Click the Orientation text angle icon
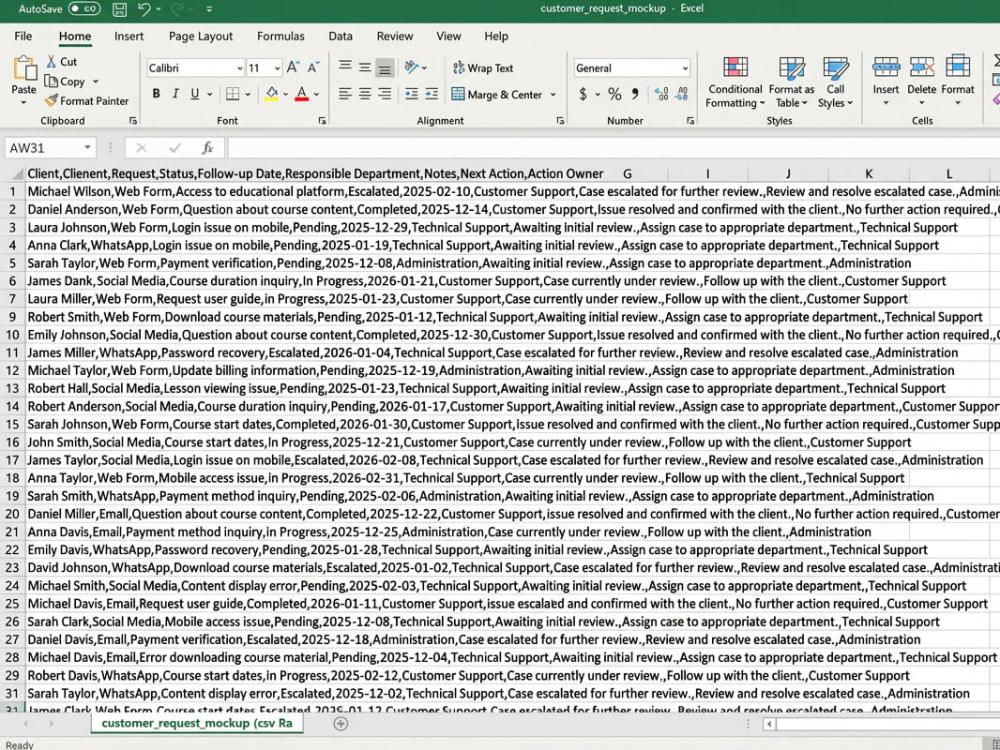Screen dimensions: 1000x750 412,67
